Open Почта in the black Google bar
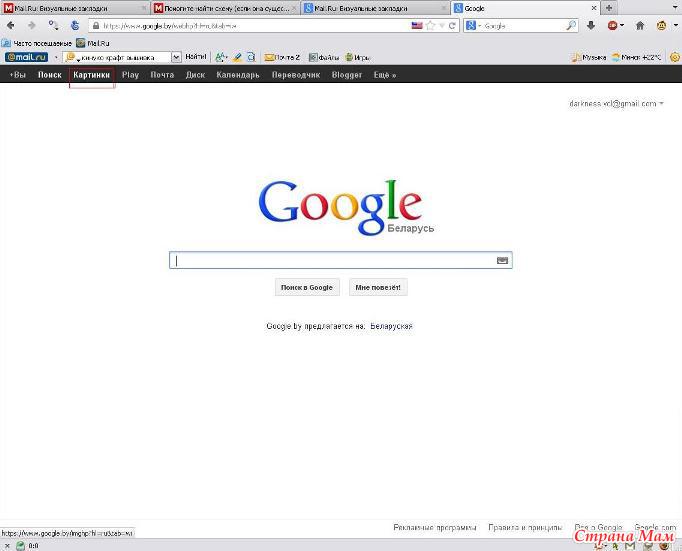682x551 pixels. coord(162,75)
